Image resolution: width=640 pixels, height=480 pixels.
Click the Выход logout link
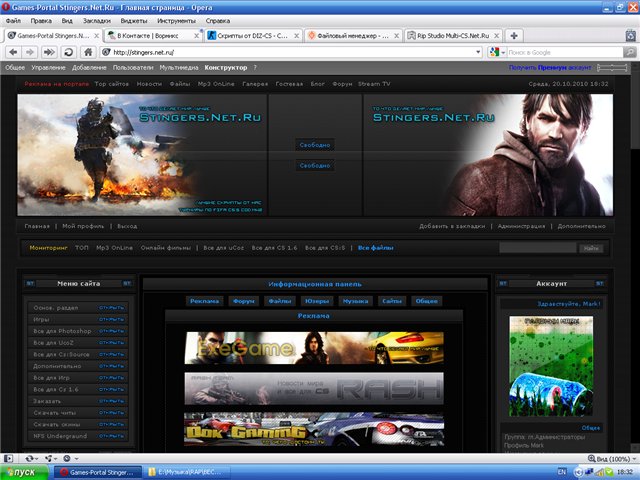point(127,226)
